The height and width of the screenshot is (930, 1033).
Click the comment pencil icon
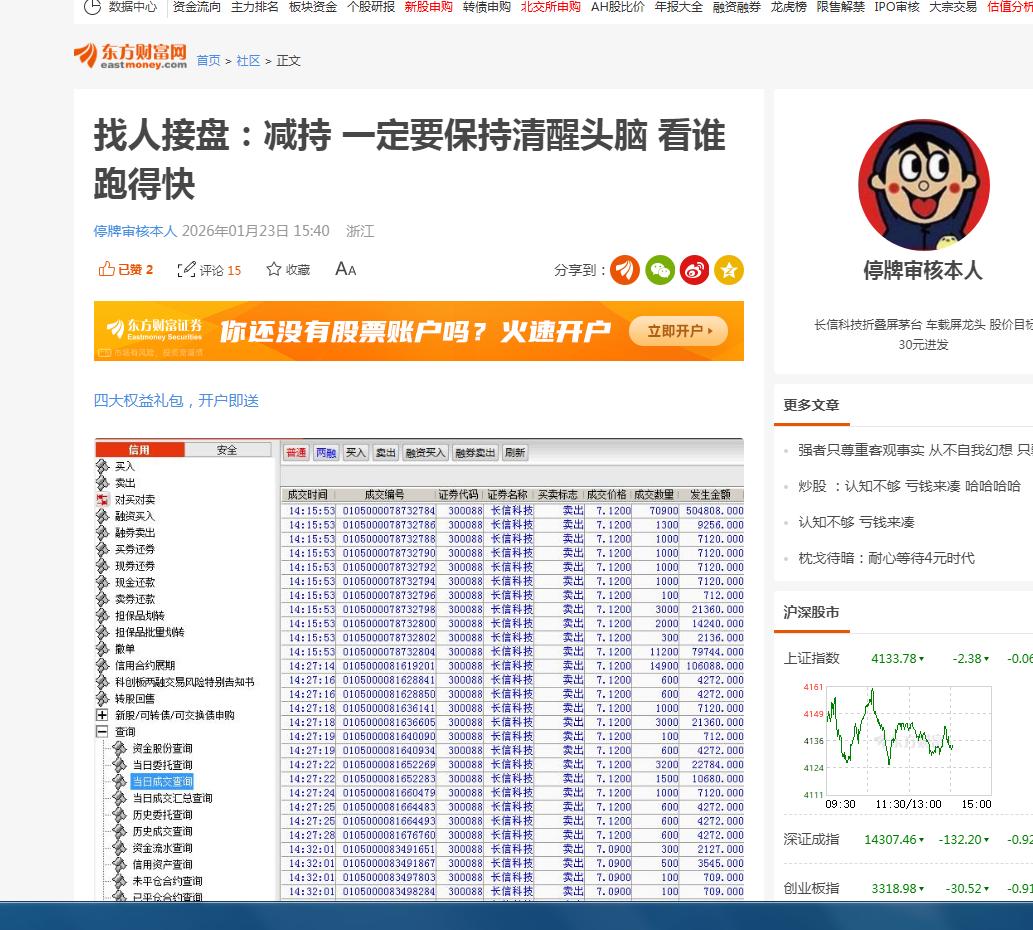[x=186, y=269]
